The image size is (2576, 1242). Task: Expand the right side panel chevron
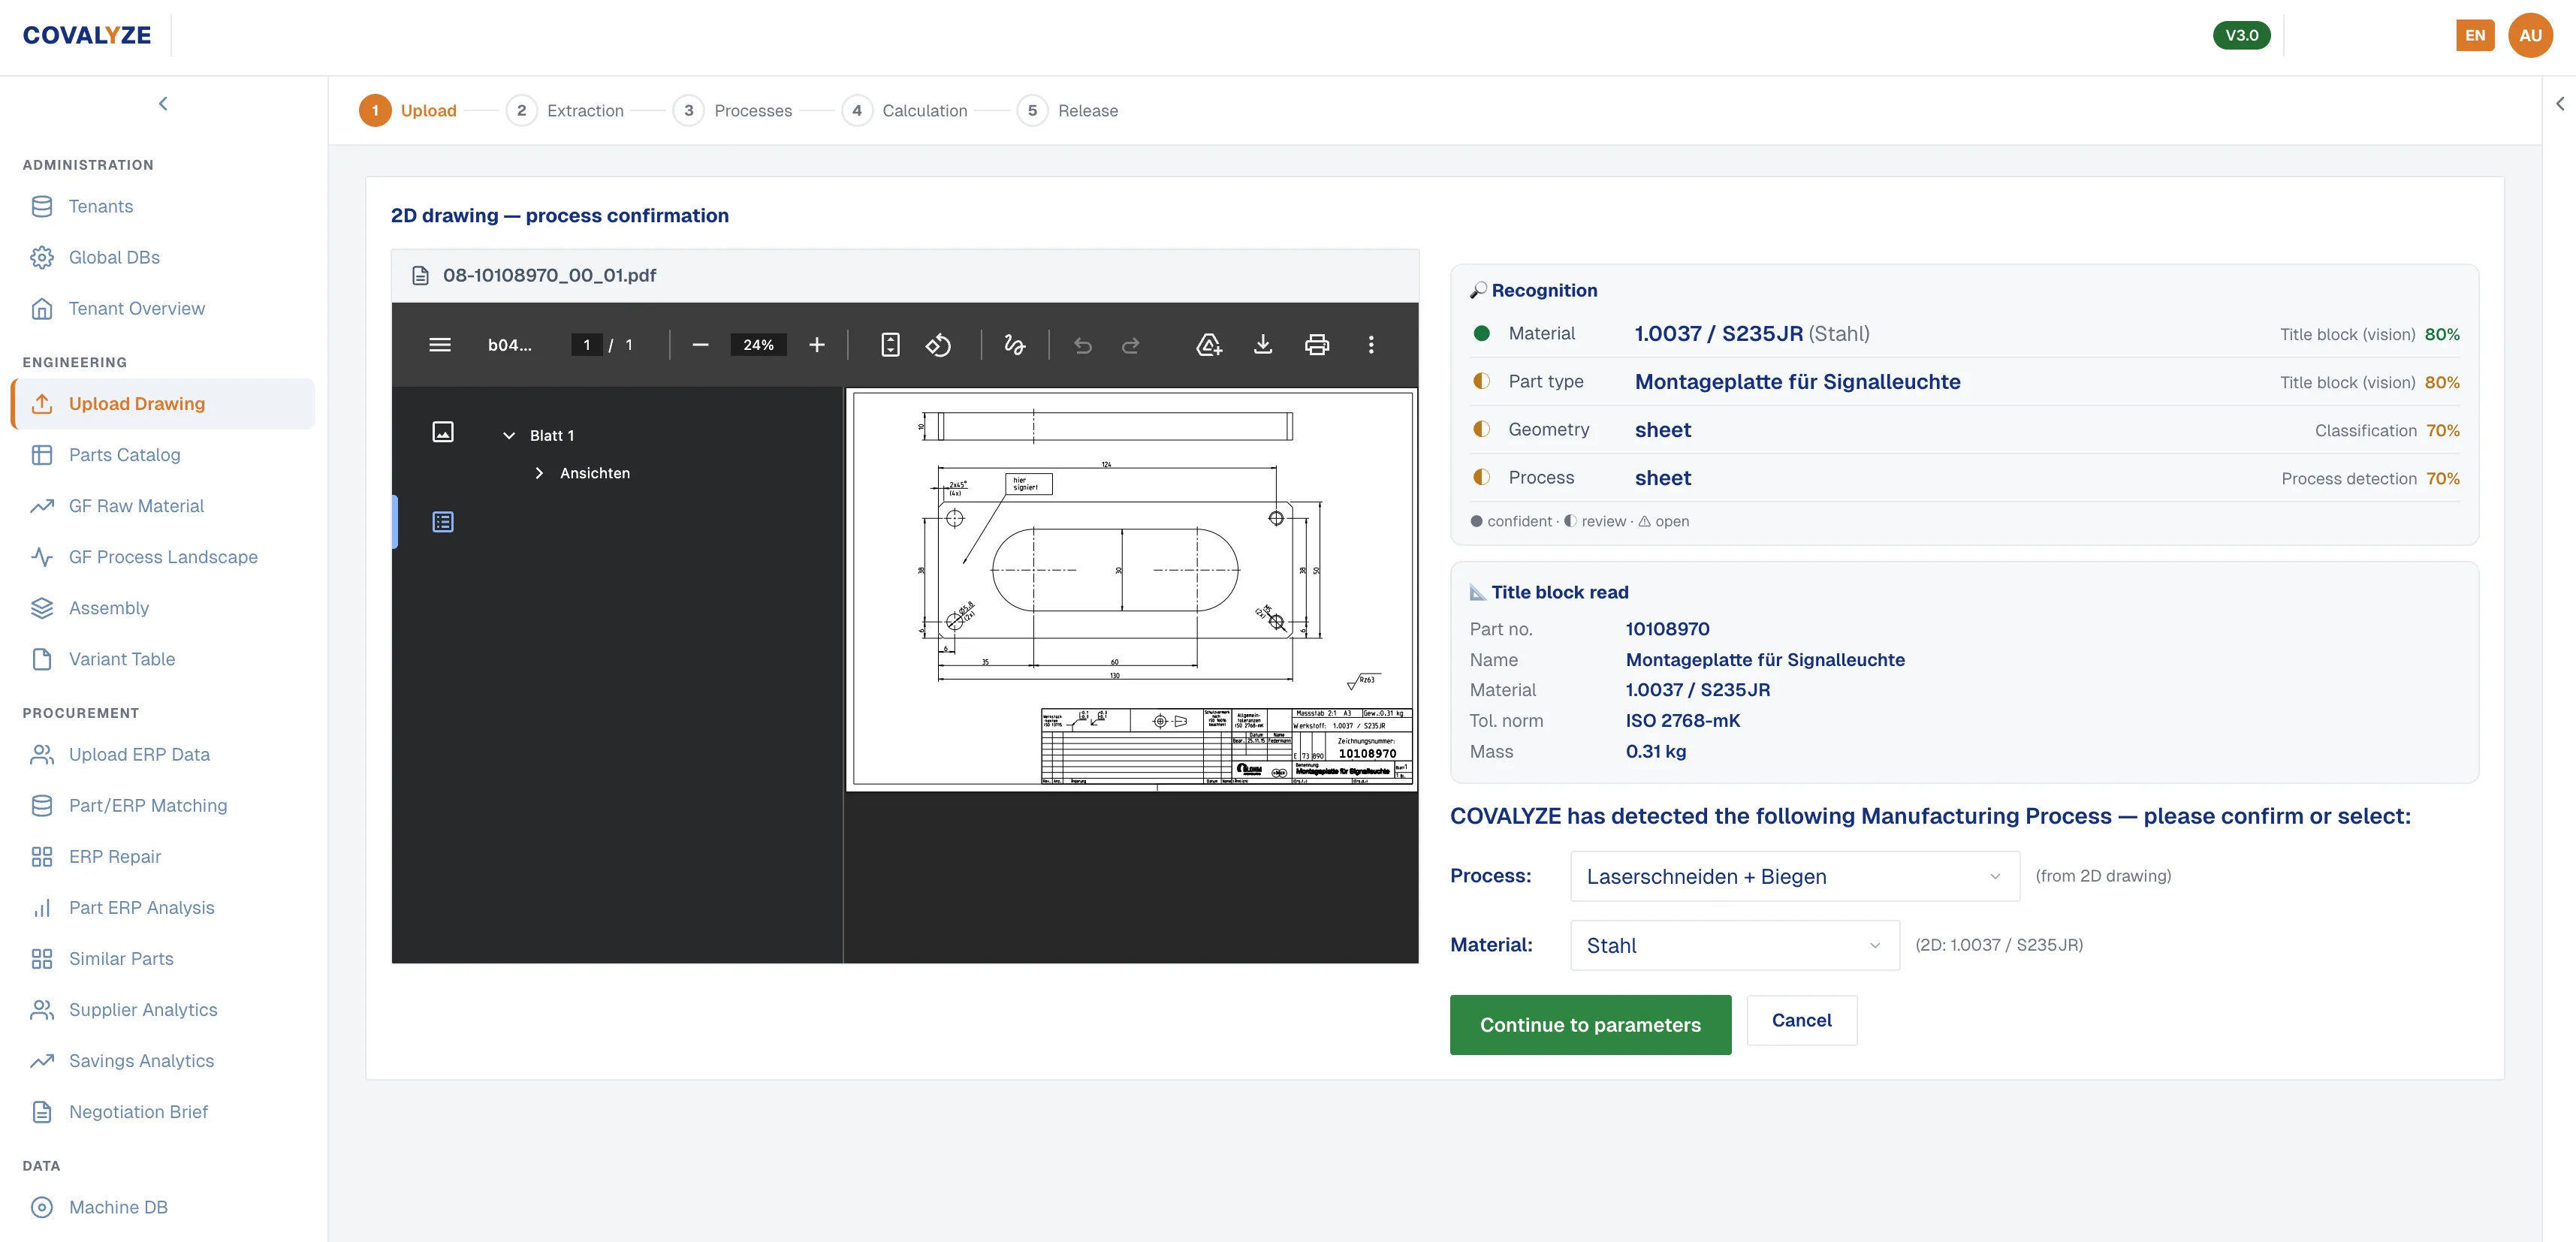(x=2559, y=104)
